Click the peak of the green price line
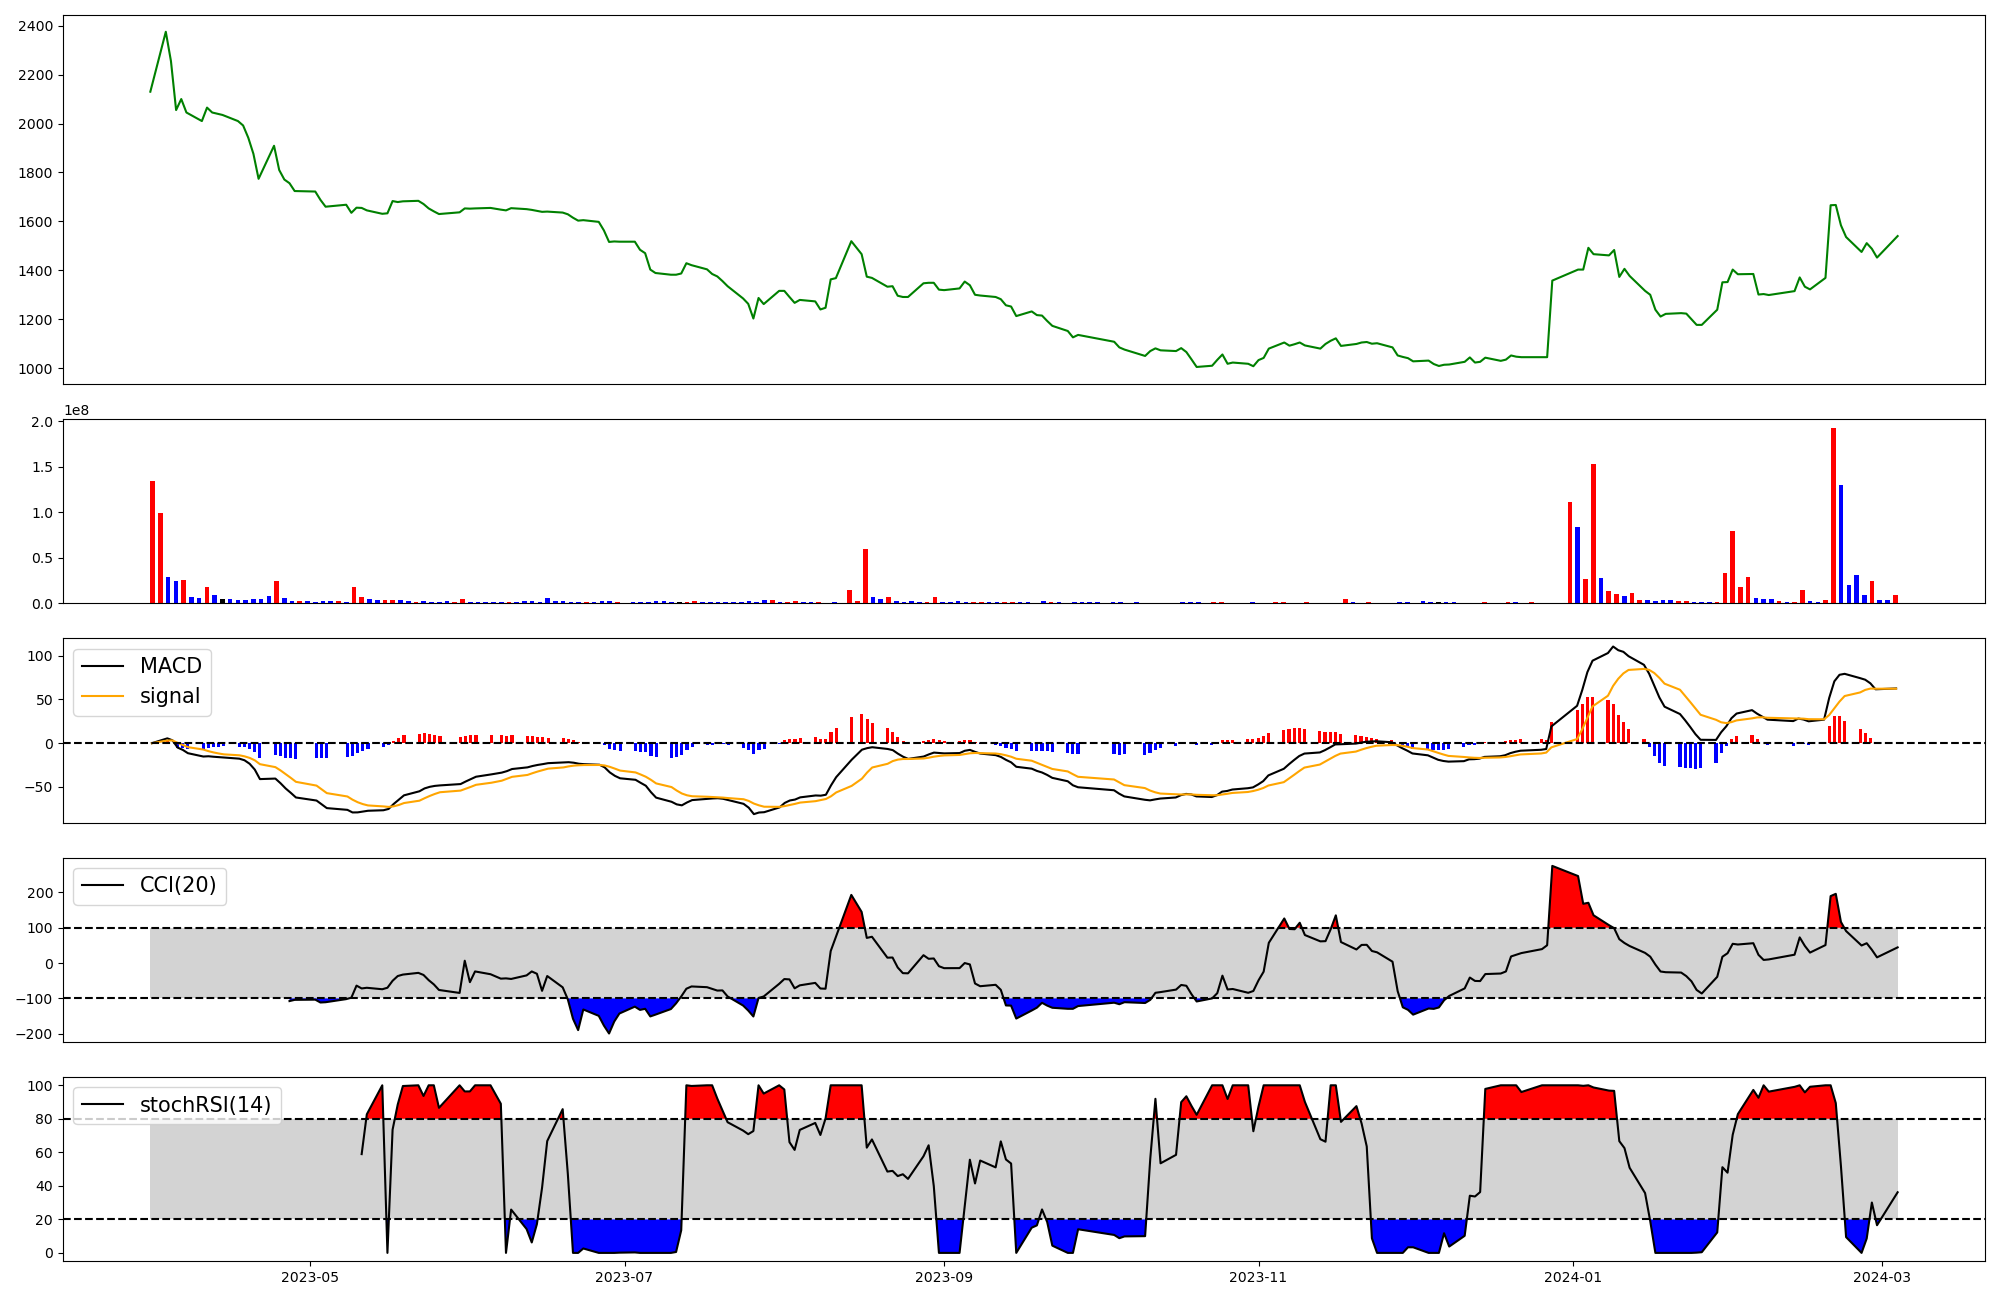 click(166, 32)
